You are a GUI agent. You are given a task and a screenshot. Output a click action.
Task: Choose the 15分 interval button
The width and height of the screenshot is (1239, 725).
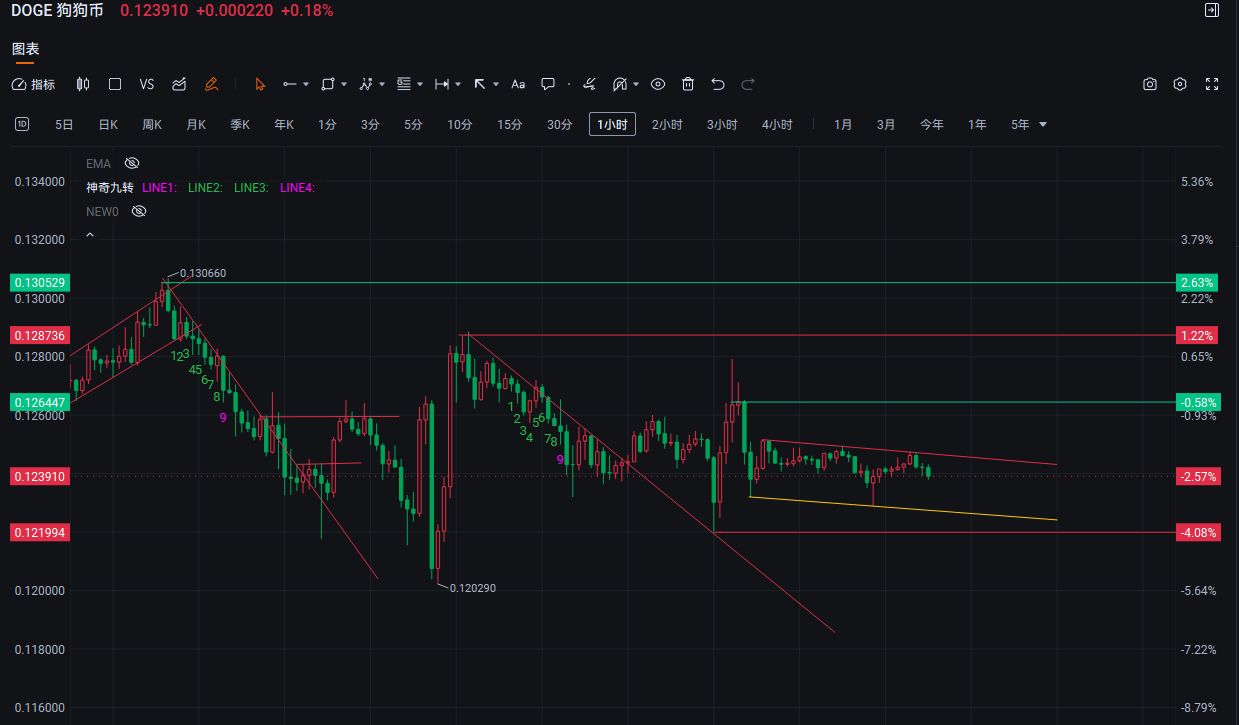[x=509, y=125]
